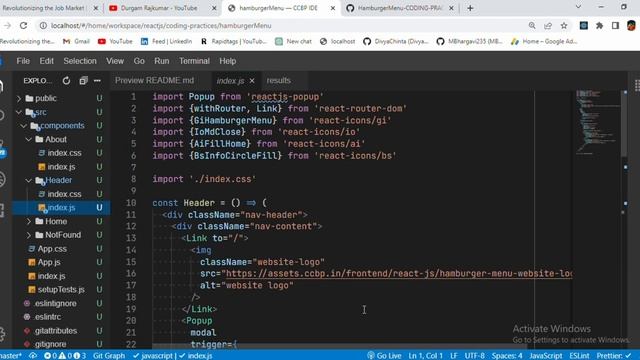The height and width of the screenshot is (360, 640).
Task: Open Prettier status in status bar
Action: (x=613, y=356)
